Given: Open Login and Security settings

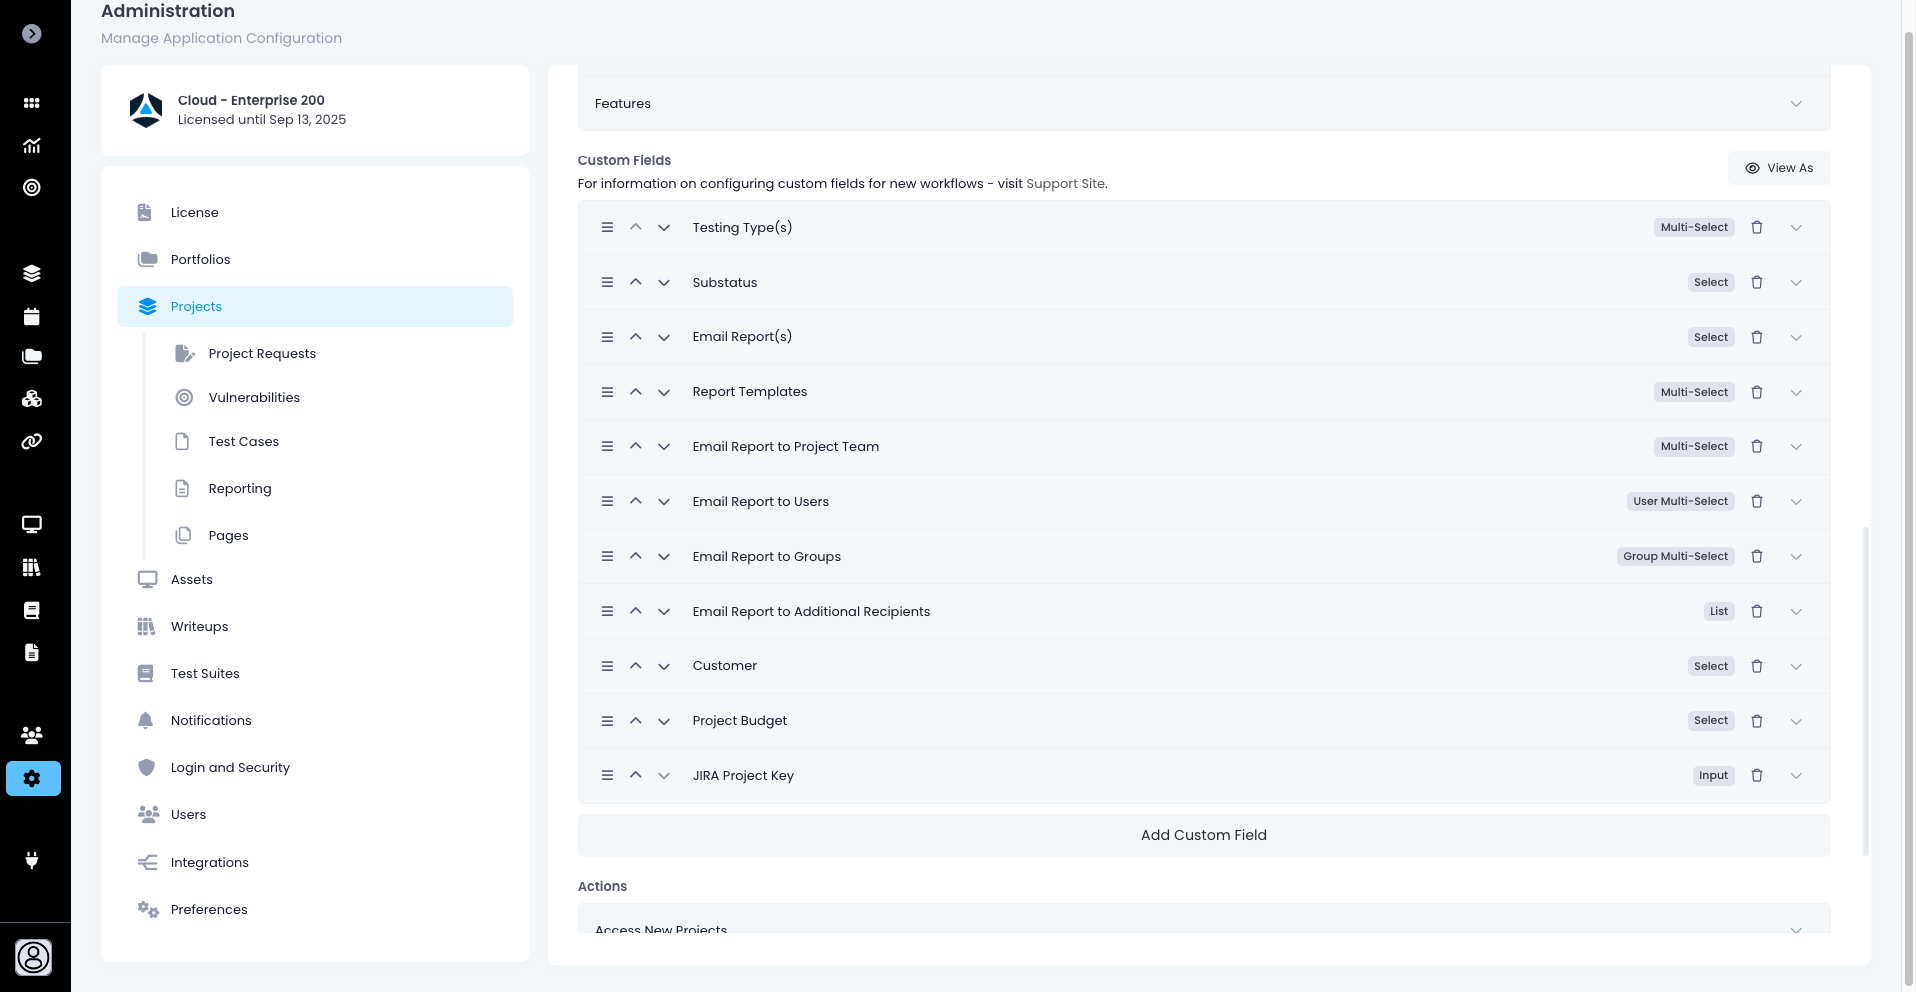Looking at the screenshot, I should click(x=230, y=768).
